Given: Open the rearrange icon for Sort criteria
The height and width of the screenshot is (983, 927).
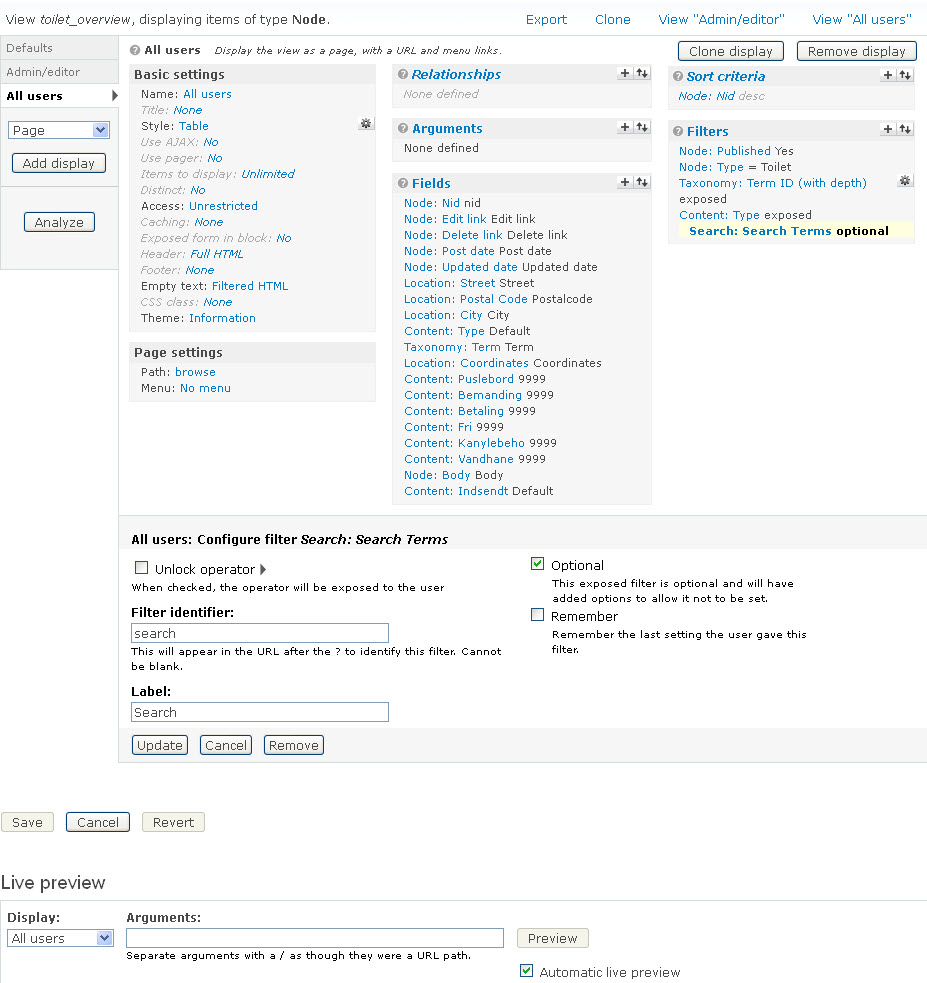Looking at the screenshot, I should point(906,74).
